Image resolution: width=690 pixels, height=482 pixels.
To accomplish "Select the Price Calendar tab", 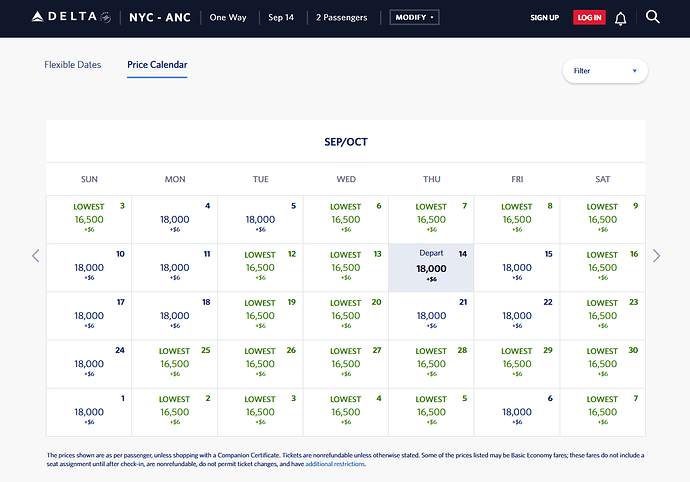I will point(157,65).
